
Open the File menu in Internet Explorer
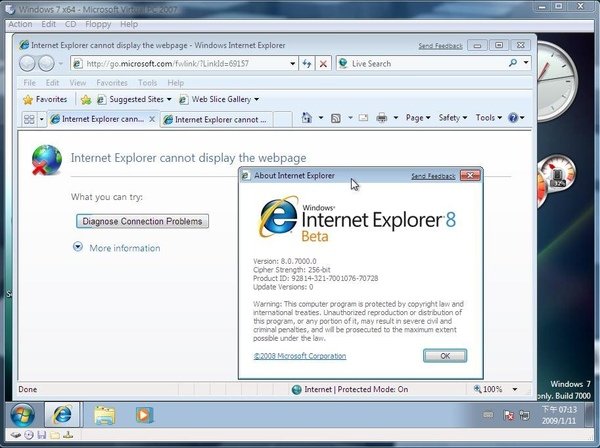click(x=29, y=83)
